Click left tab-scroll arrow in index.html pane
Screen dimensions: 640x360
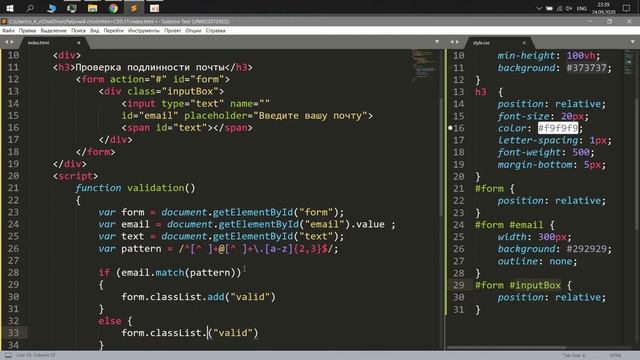pyautogui.click(x=6, y=42)
